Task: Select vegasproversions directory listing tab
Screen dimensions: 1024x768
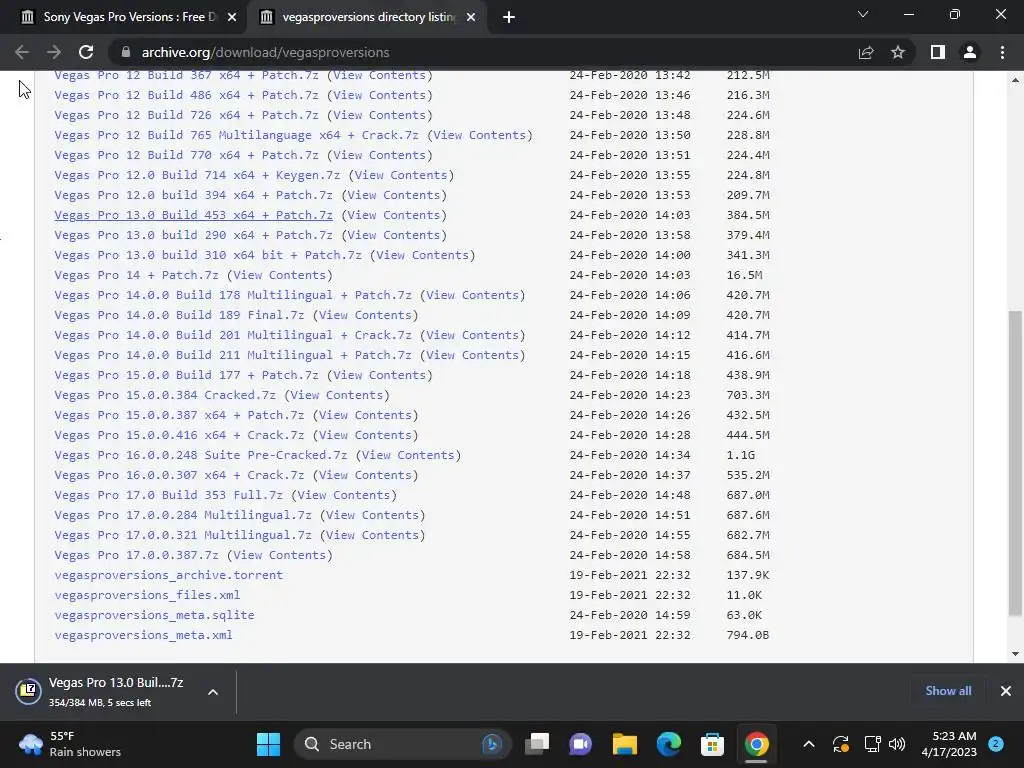Action: click(x=369, y=17)
